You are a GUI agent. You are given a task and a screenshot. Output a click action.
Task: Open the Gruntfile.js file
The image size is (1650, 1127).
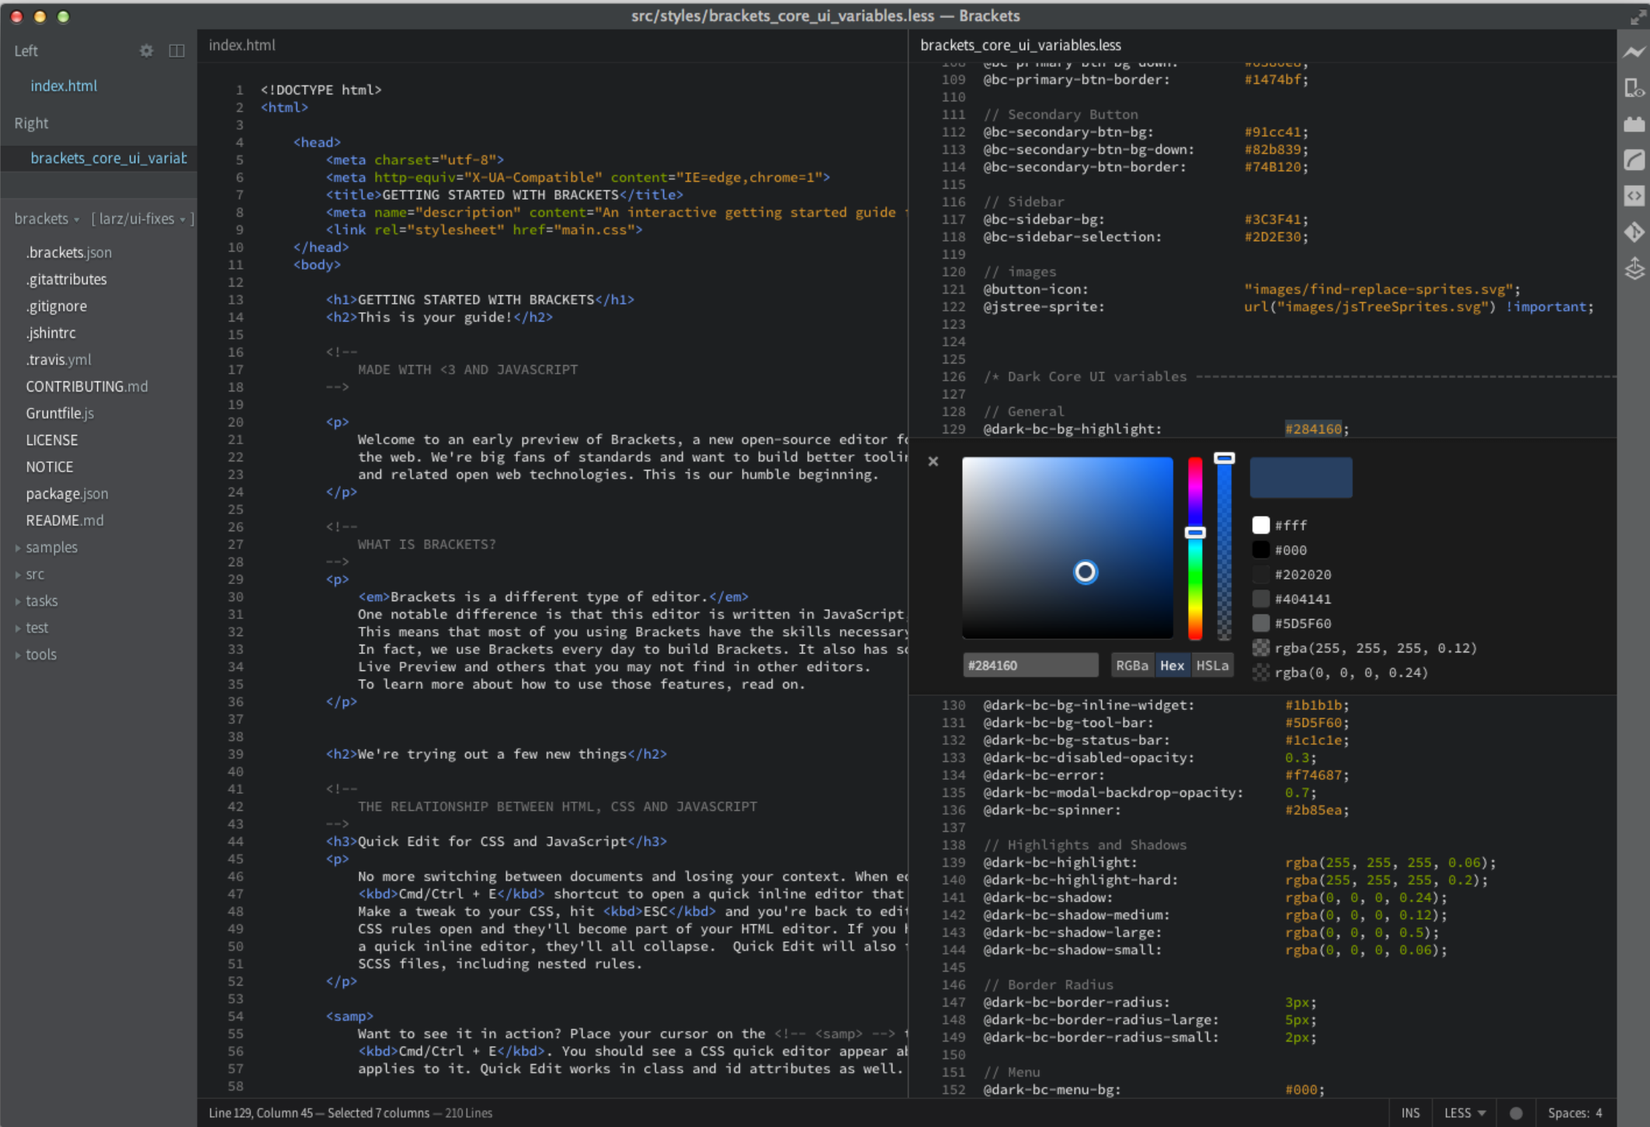(59, 413)
